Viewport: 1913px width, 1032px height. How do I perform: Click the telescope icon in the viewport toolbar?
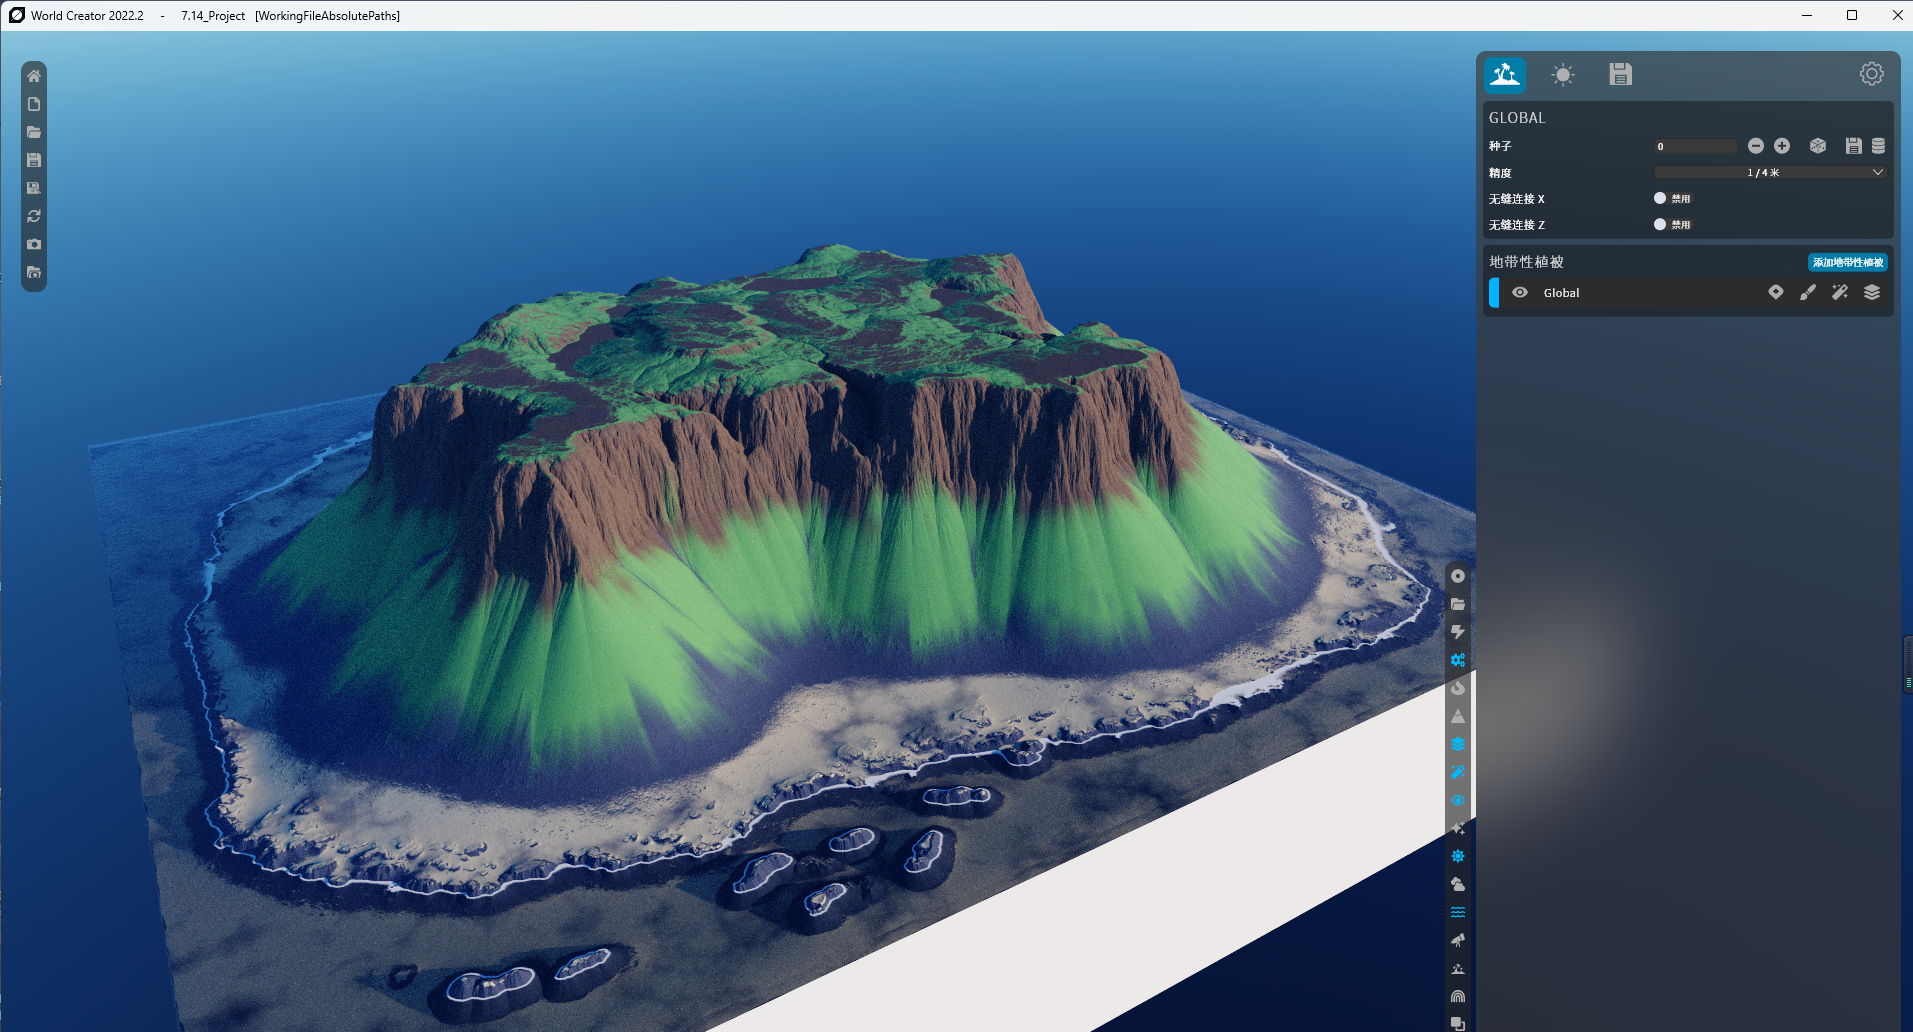(1458, 940)
